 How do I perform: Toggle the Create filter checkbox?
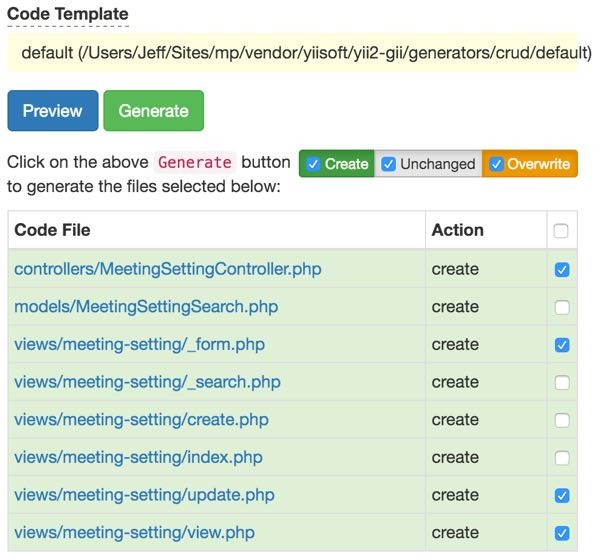click(x=313, y=164)
